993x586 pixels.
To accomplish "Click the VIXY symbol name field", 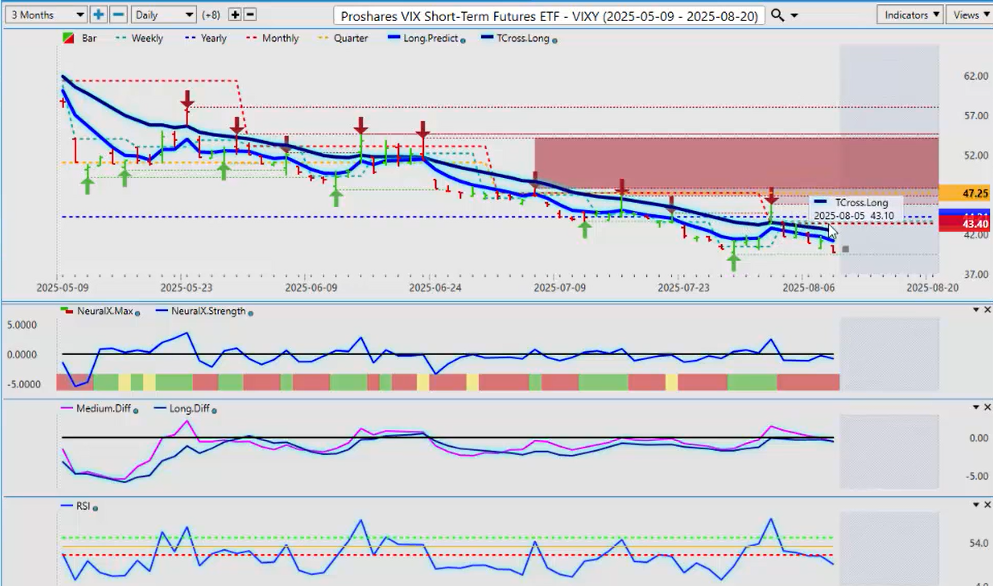I will [550, 15].
